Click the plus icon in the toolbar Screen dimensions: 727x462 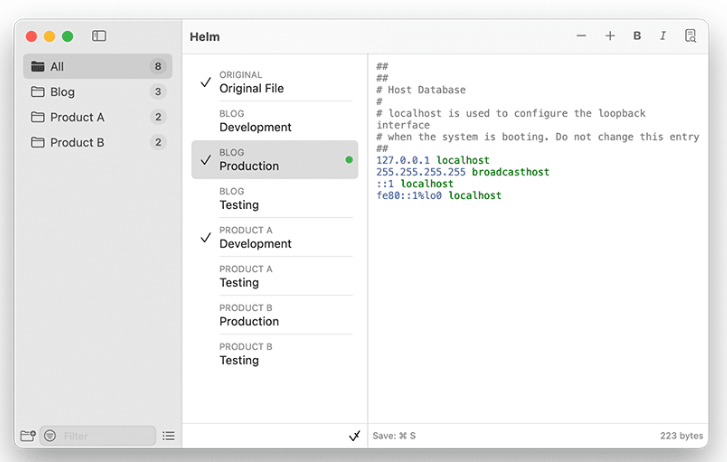610,36
